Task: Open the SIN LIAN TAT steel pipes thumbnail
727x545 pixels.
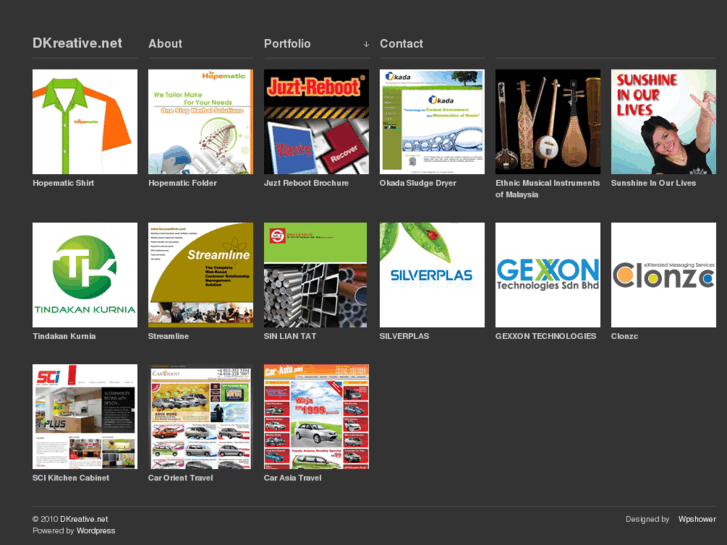Action: pyautogui.click(x=316, y=275)
